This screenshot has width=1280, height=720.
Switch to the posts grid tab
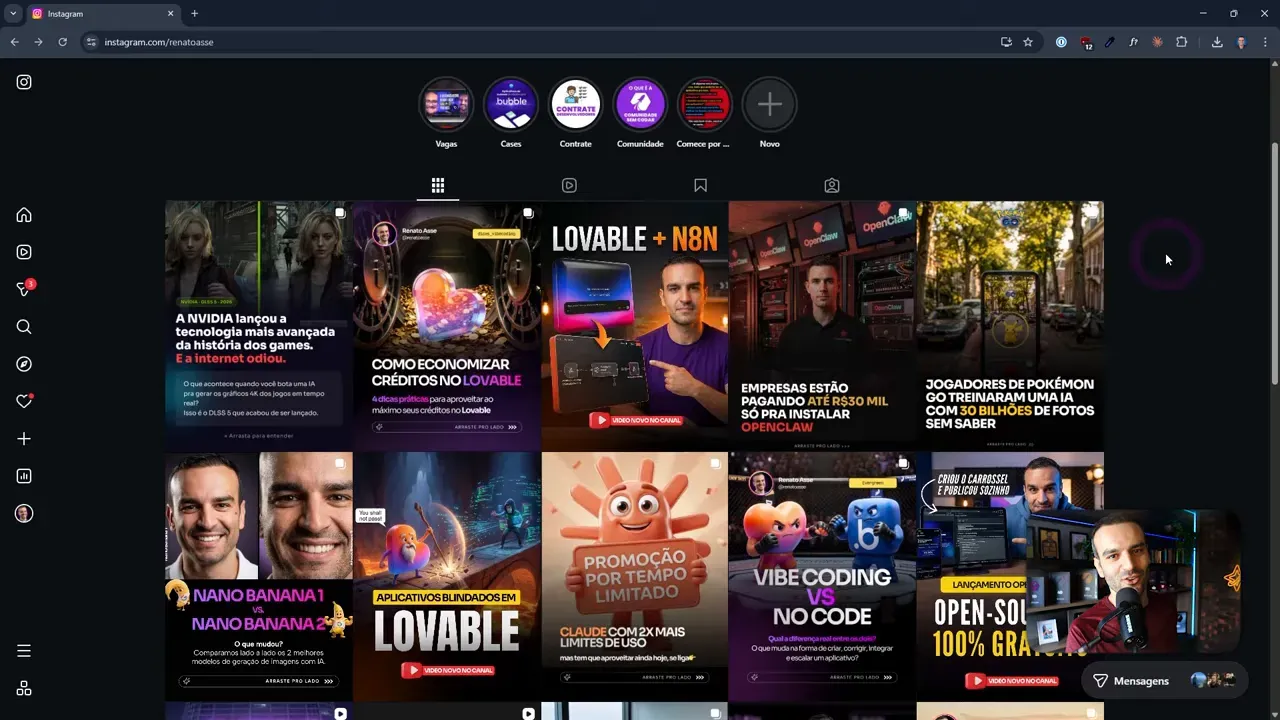(437, 185)
